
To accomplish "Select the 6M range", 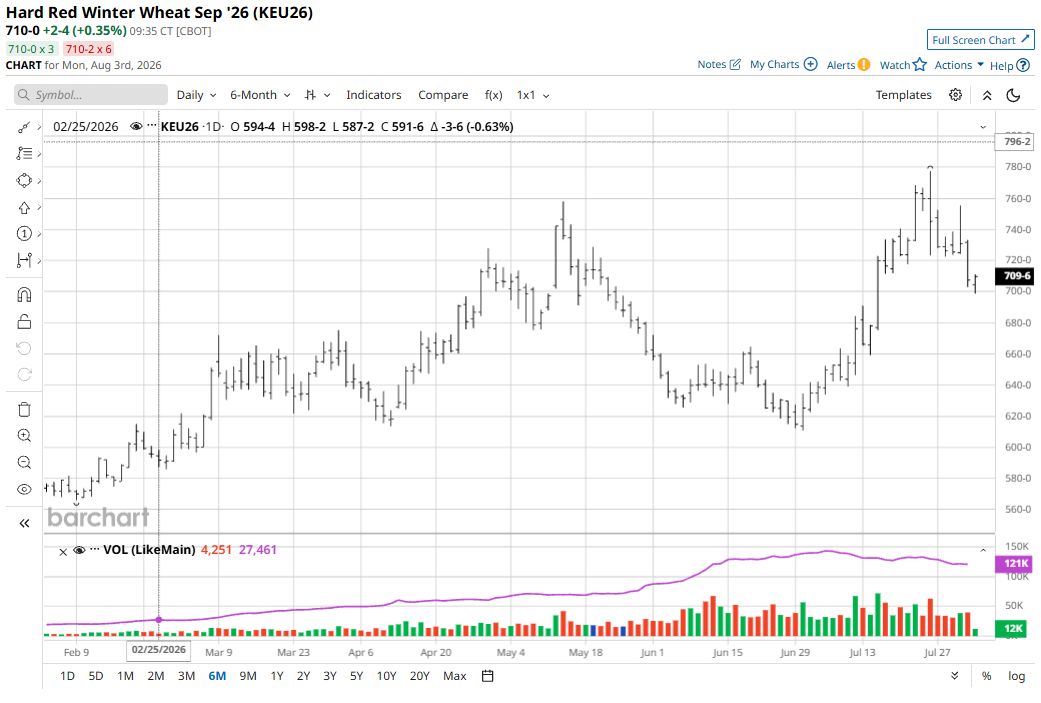I will pyautogui.click(x=217, y=676).
